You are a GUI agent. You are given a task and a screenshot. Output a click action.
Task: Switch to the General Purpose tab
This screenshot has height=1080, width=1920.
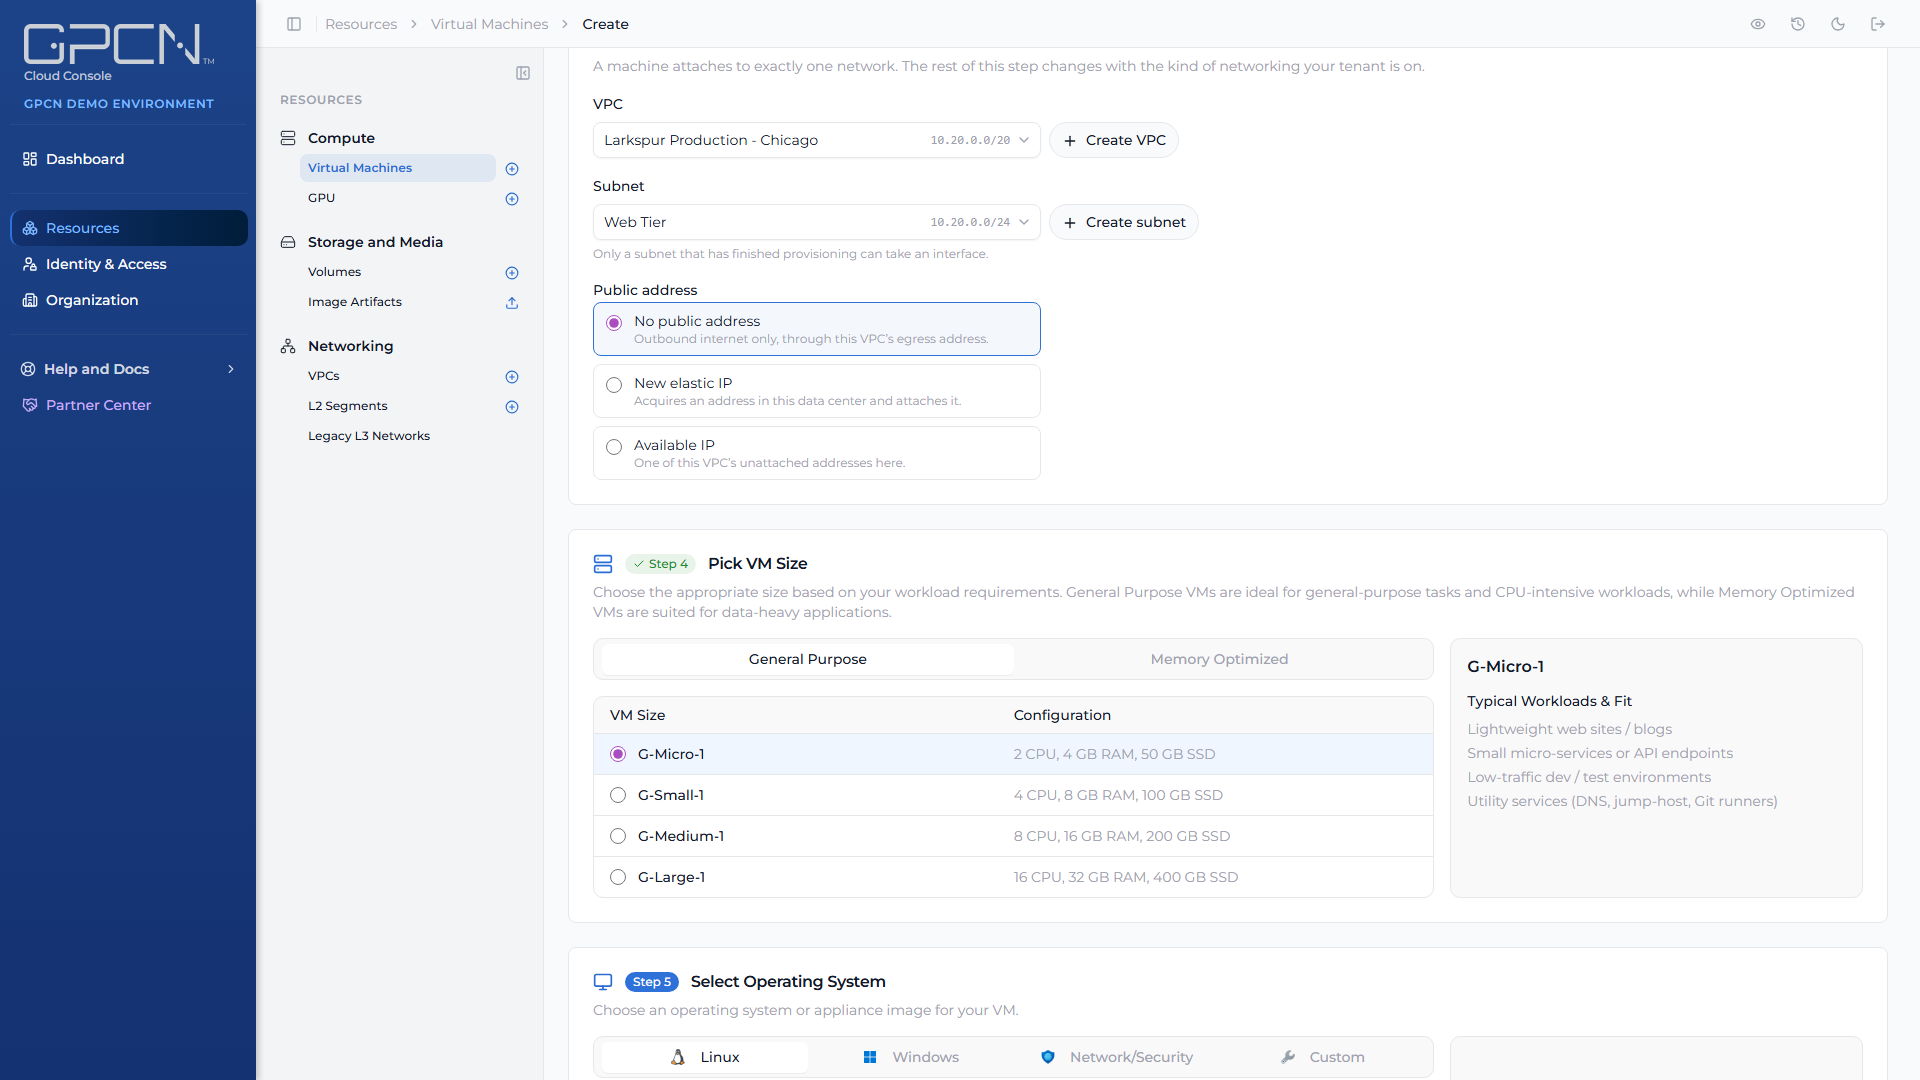point(807,659)
